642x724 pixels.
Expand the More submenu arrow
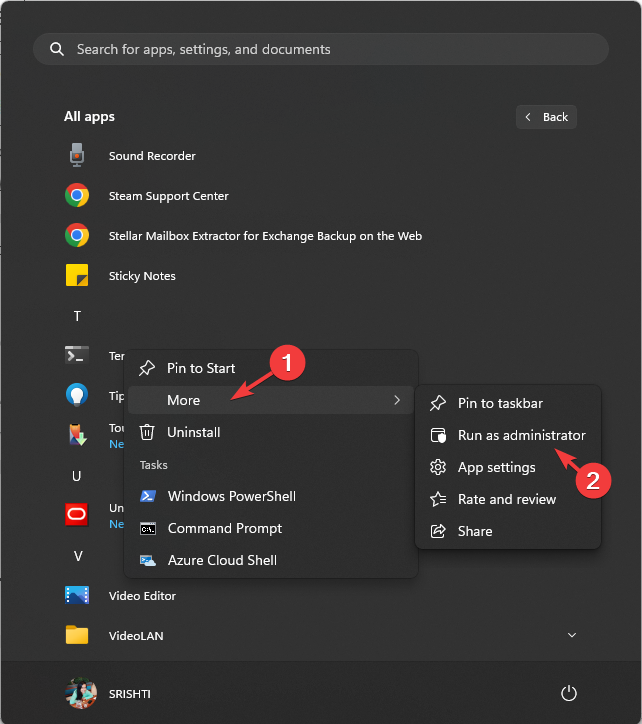coord(397,400)
